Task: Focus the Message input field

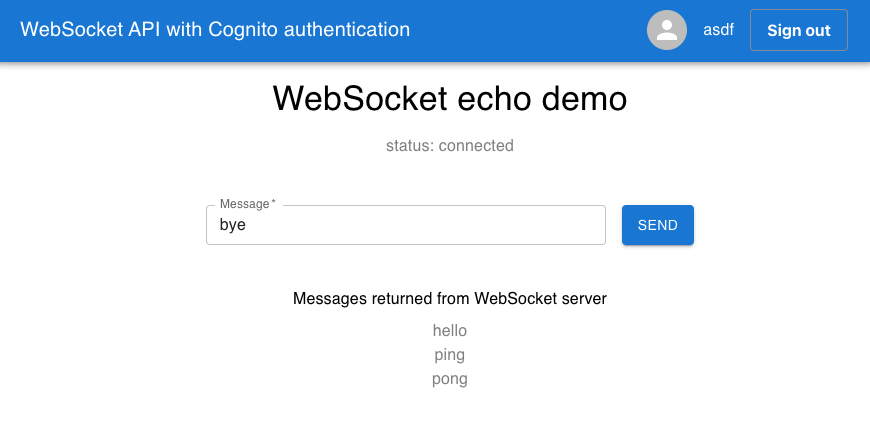Action: coord(406,225)
